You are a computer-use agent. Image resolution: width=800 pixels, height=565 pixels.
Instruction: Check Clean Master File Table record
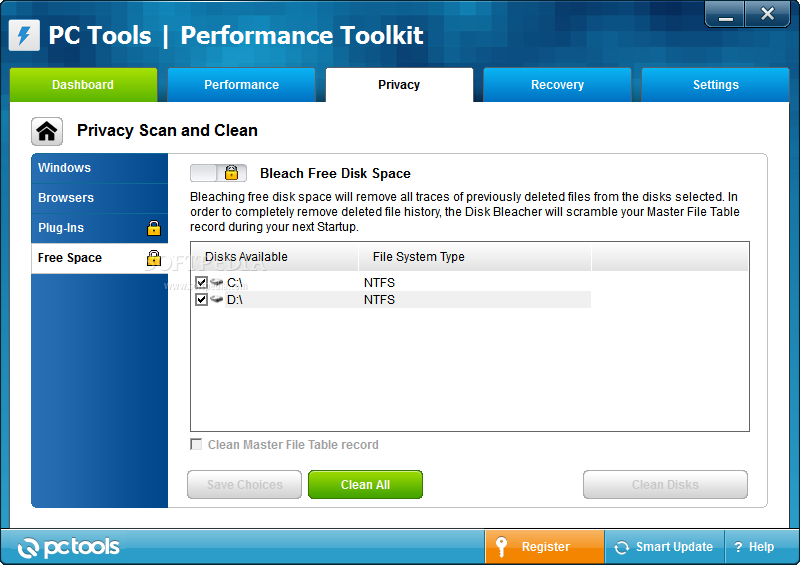click(196, 444)
